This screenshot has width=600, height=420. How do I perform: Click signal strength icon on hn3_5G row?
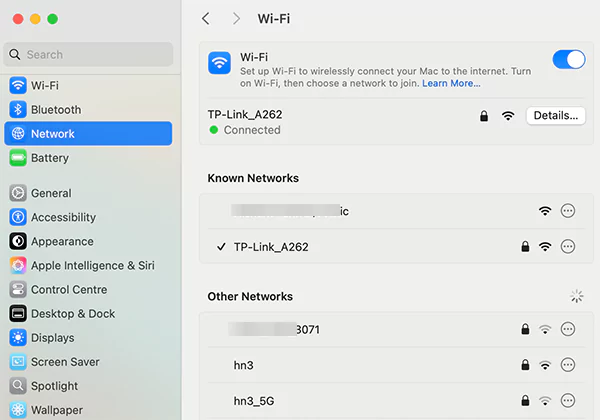(545, 401)
